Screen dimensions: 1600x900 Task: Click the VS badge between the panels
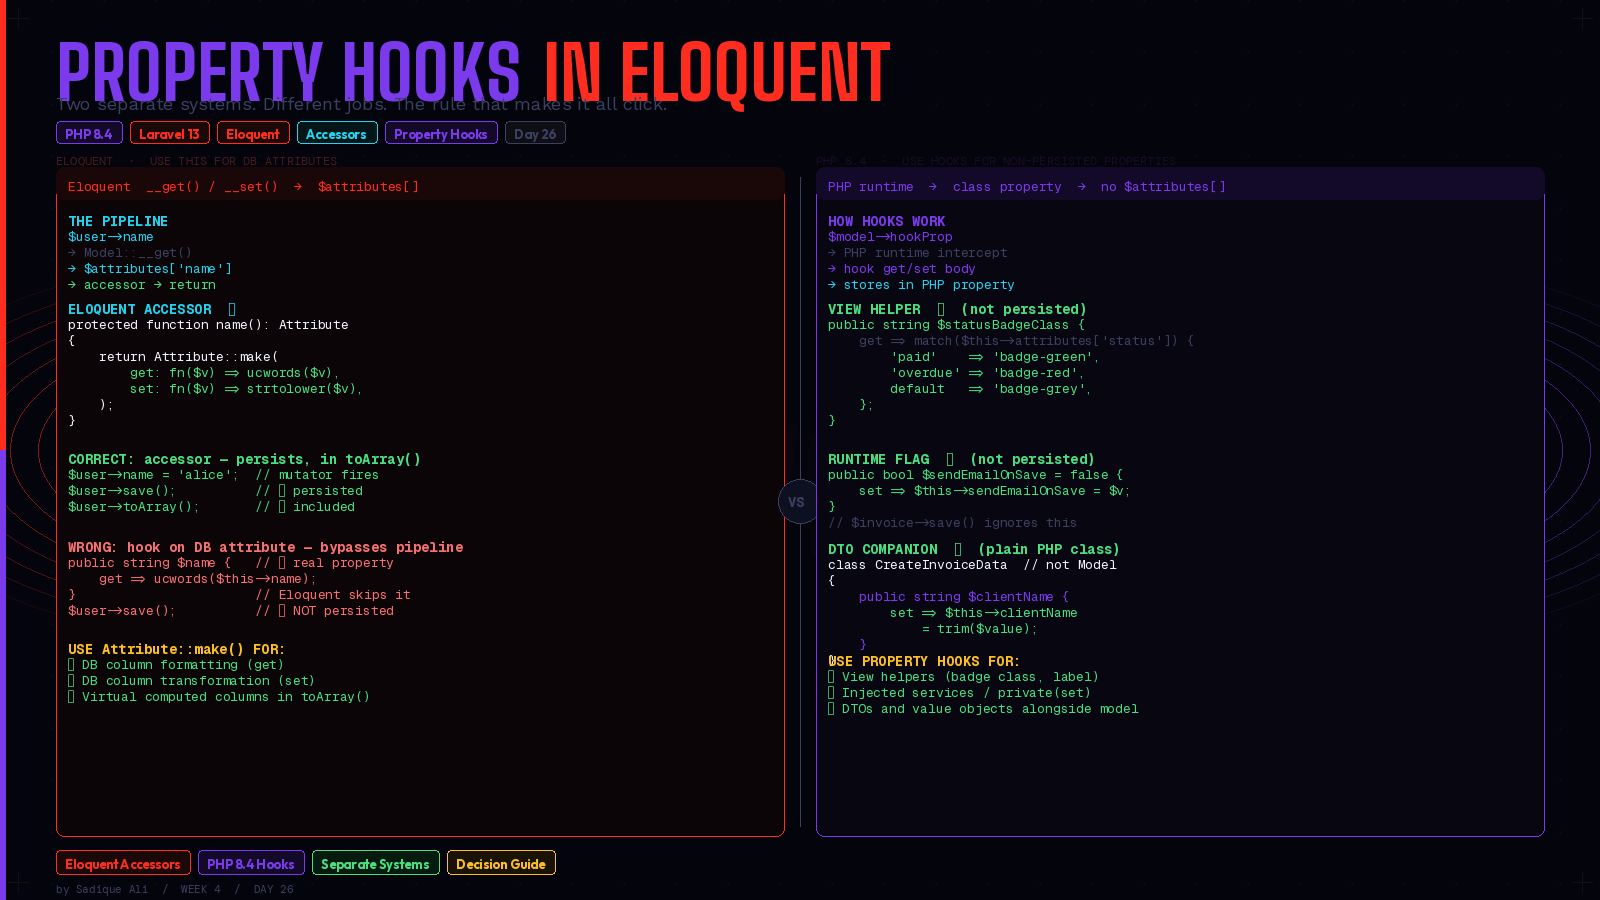tap(797, 501)
